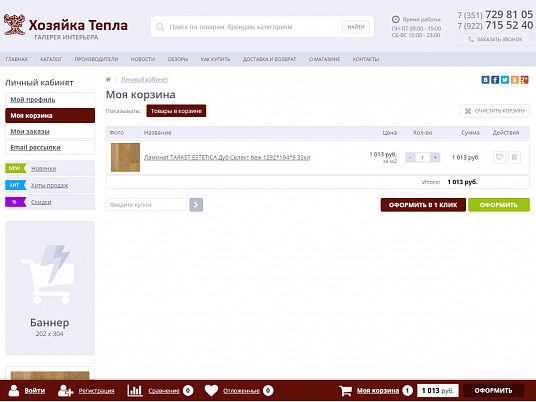Delete the laminate item with the trash icon
Screen dimensions: 536x402
[514, 157]
